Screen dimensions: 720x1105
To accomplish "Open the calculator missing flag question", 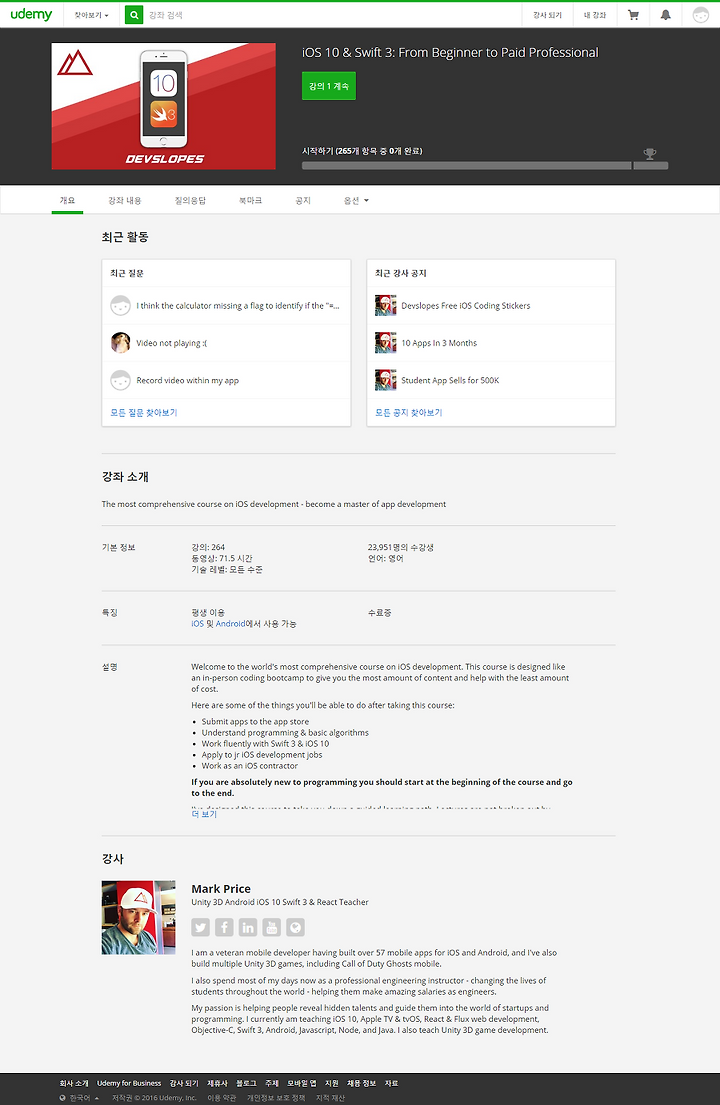I will click(238, 306).
